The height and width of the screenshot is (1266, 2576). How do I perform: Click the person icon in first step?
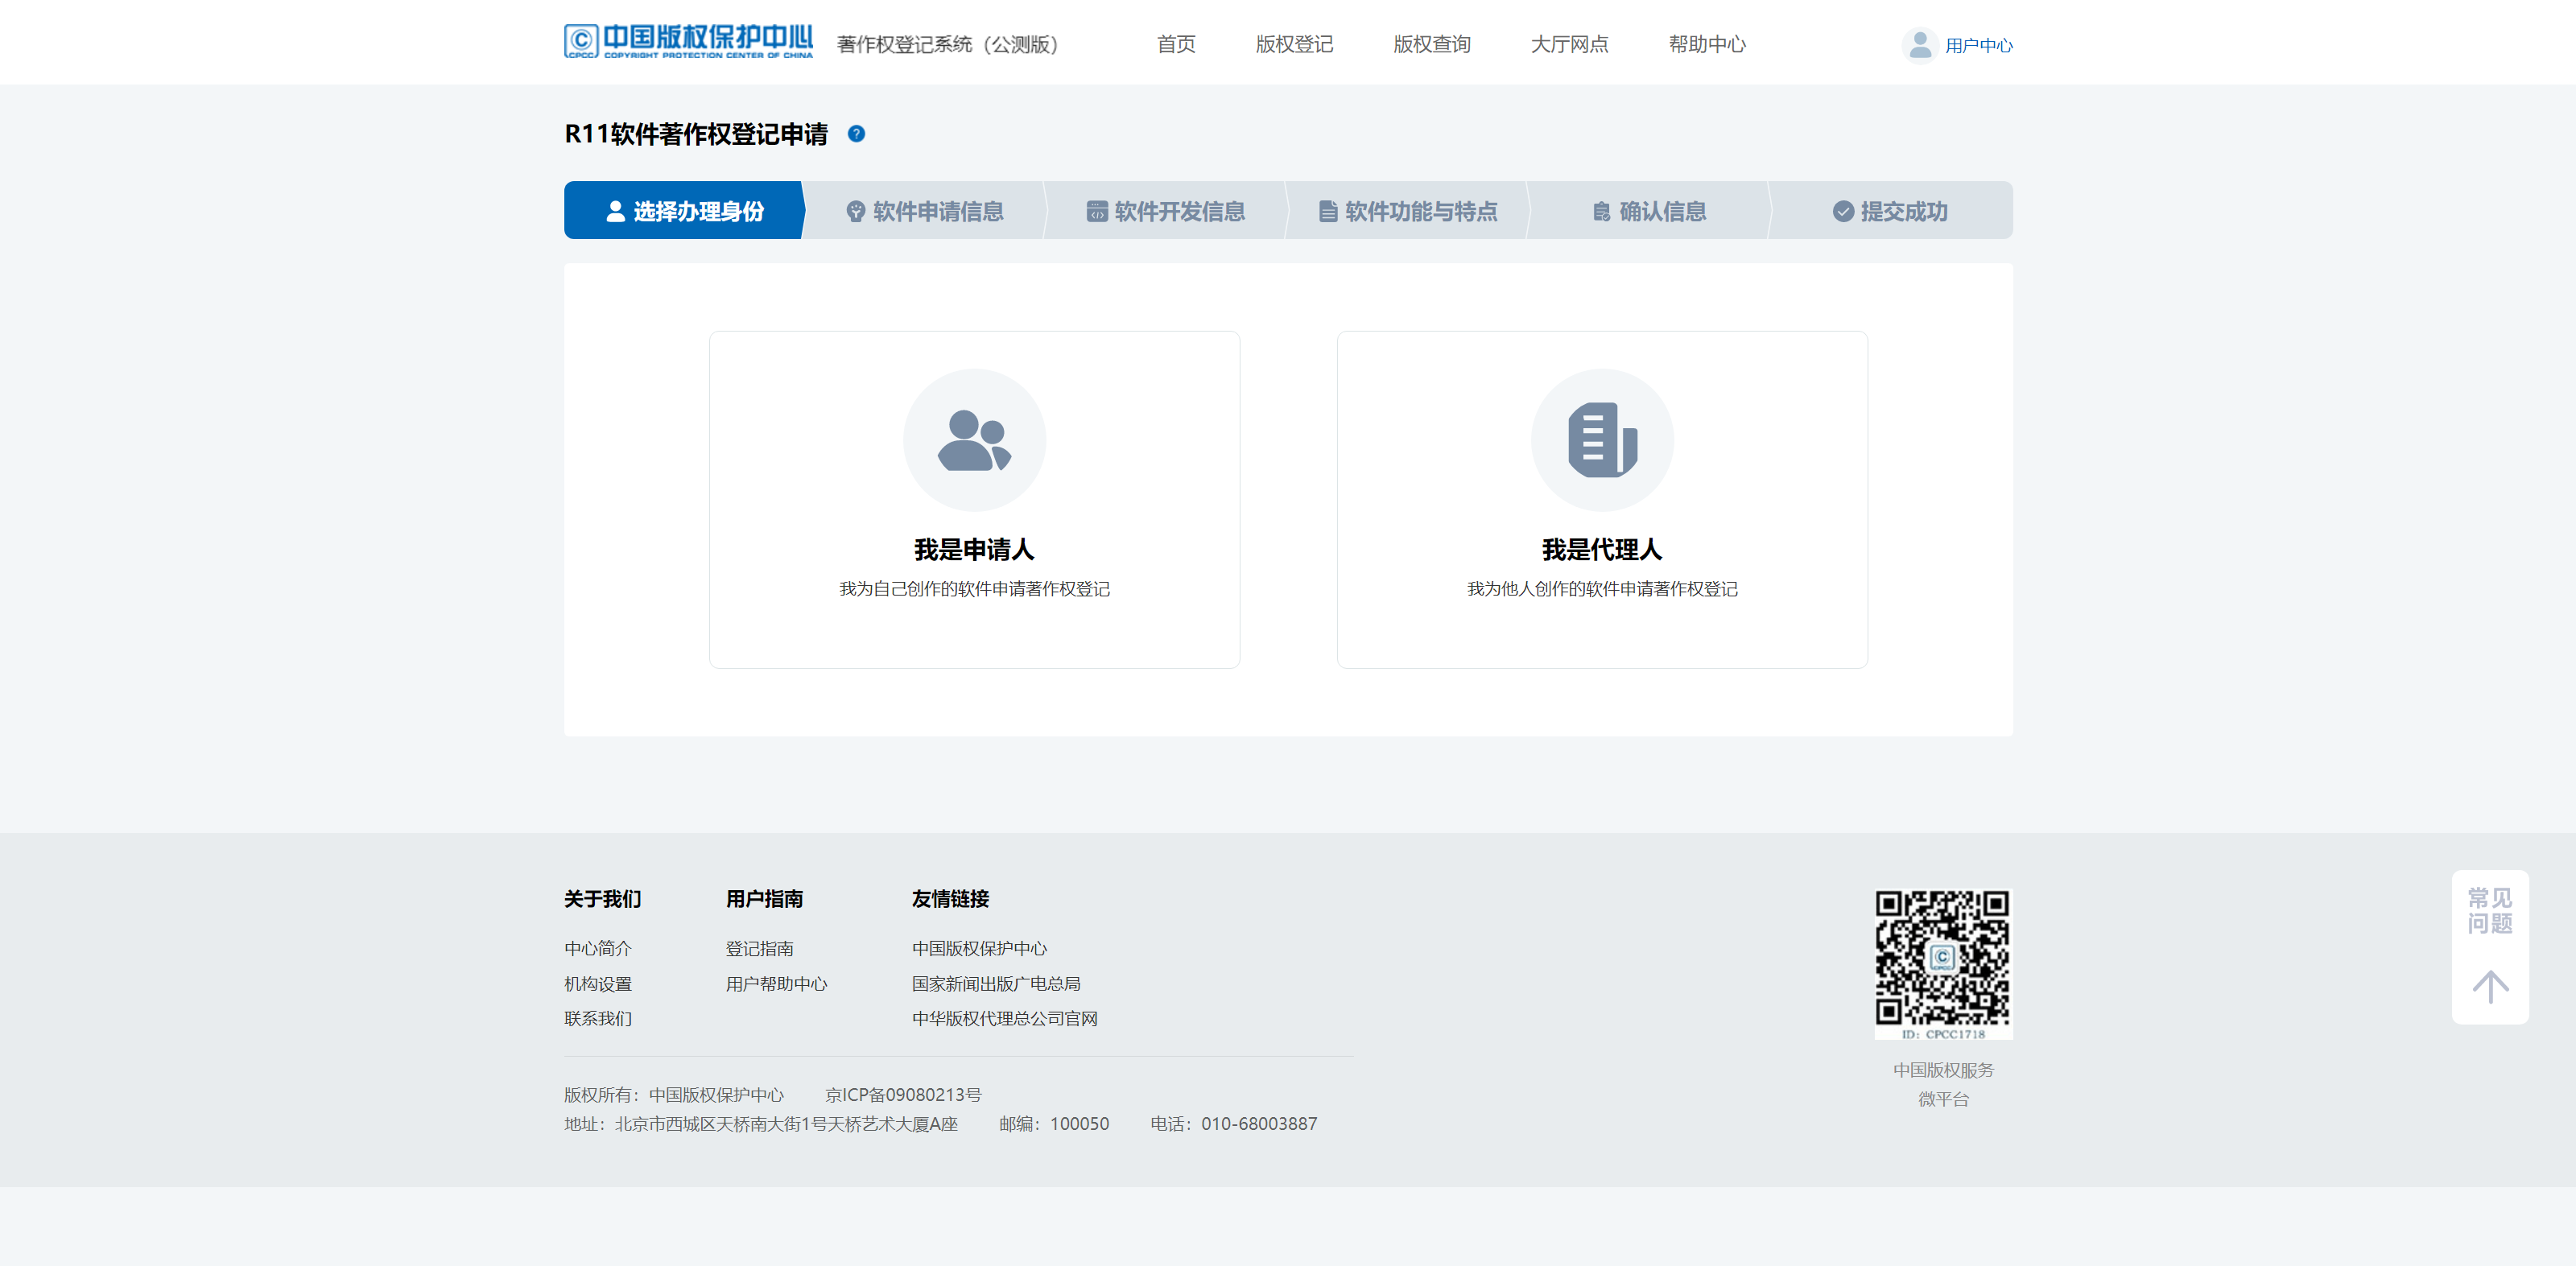tap(615, 211)
